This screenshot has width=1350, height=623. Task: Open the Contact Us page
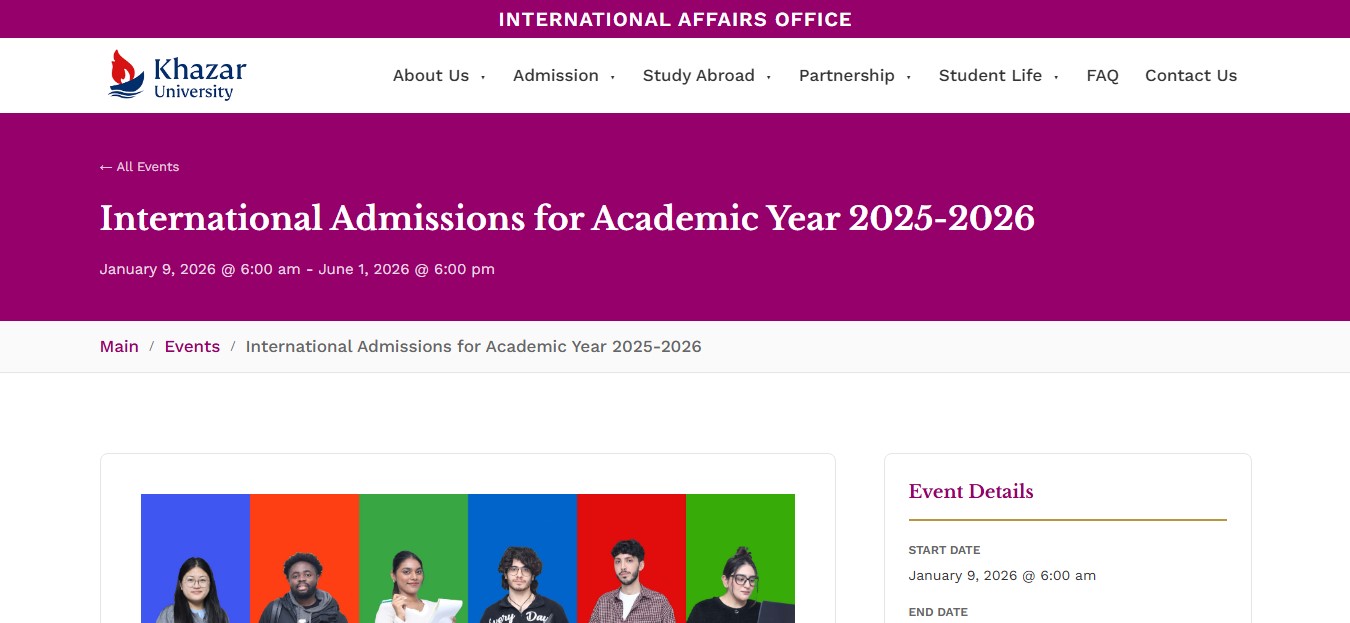tap(1191, 75)
